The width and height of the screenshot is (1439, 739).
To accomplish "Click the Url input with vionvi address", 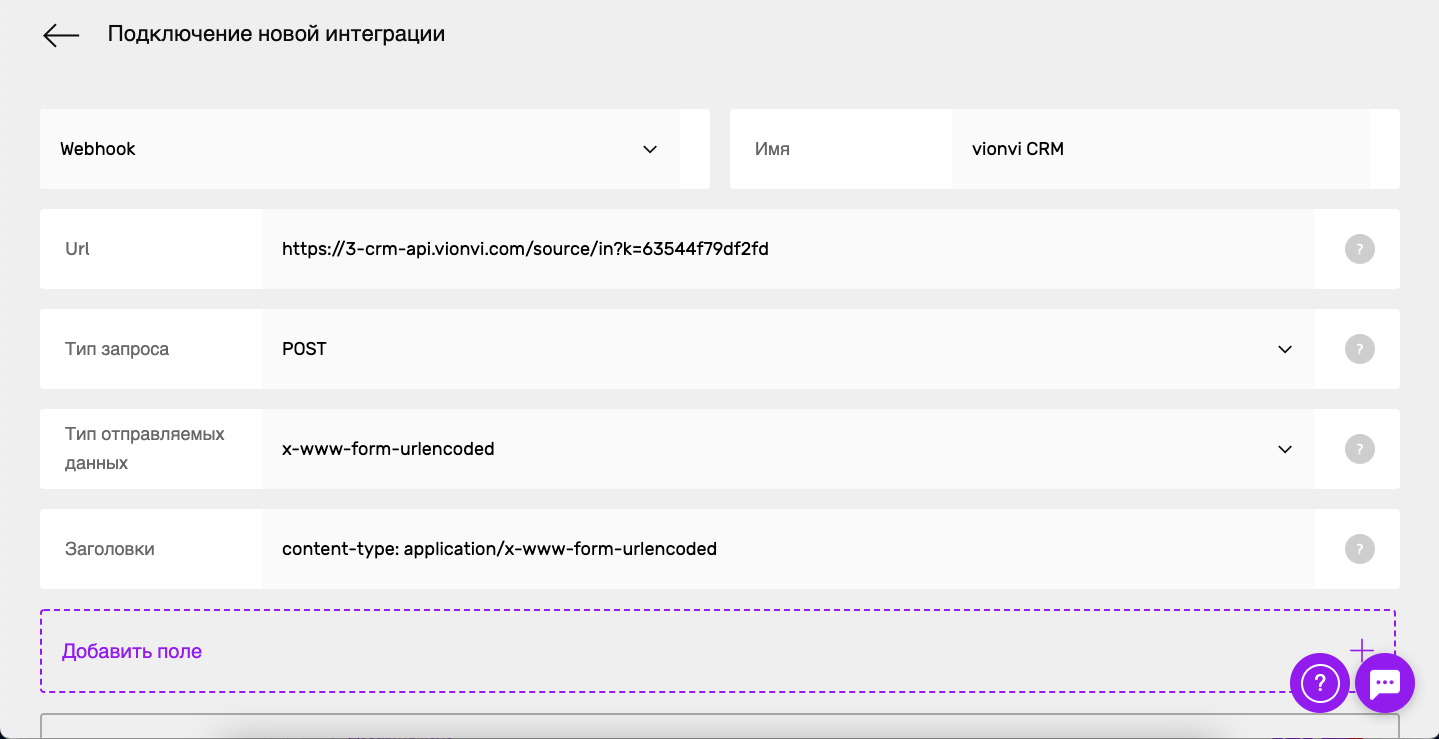I will [x=788, y=249].
